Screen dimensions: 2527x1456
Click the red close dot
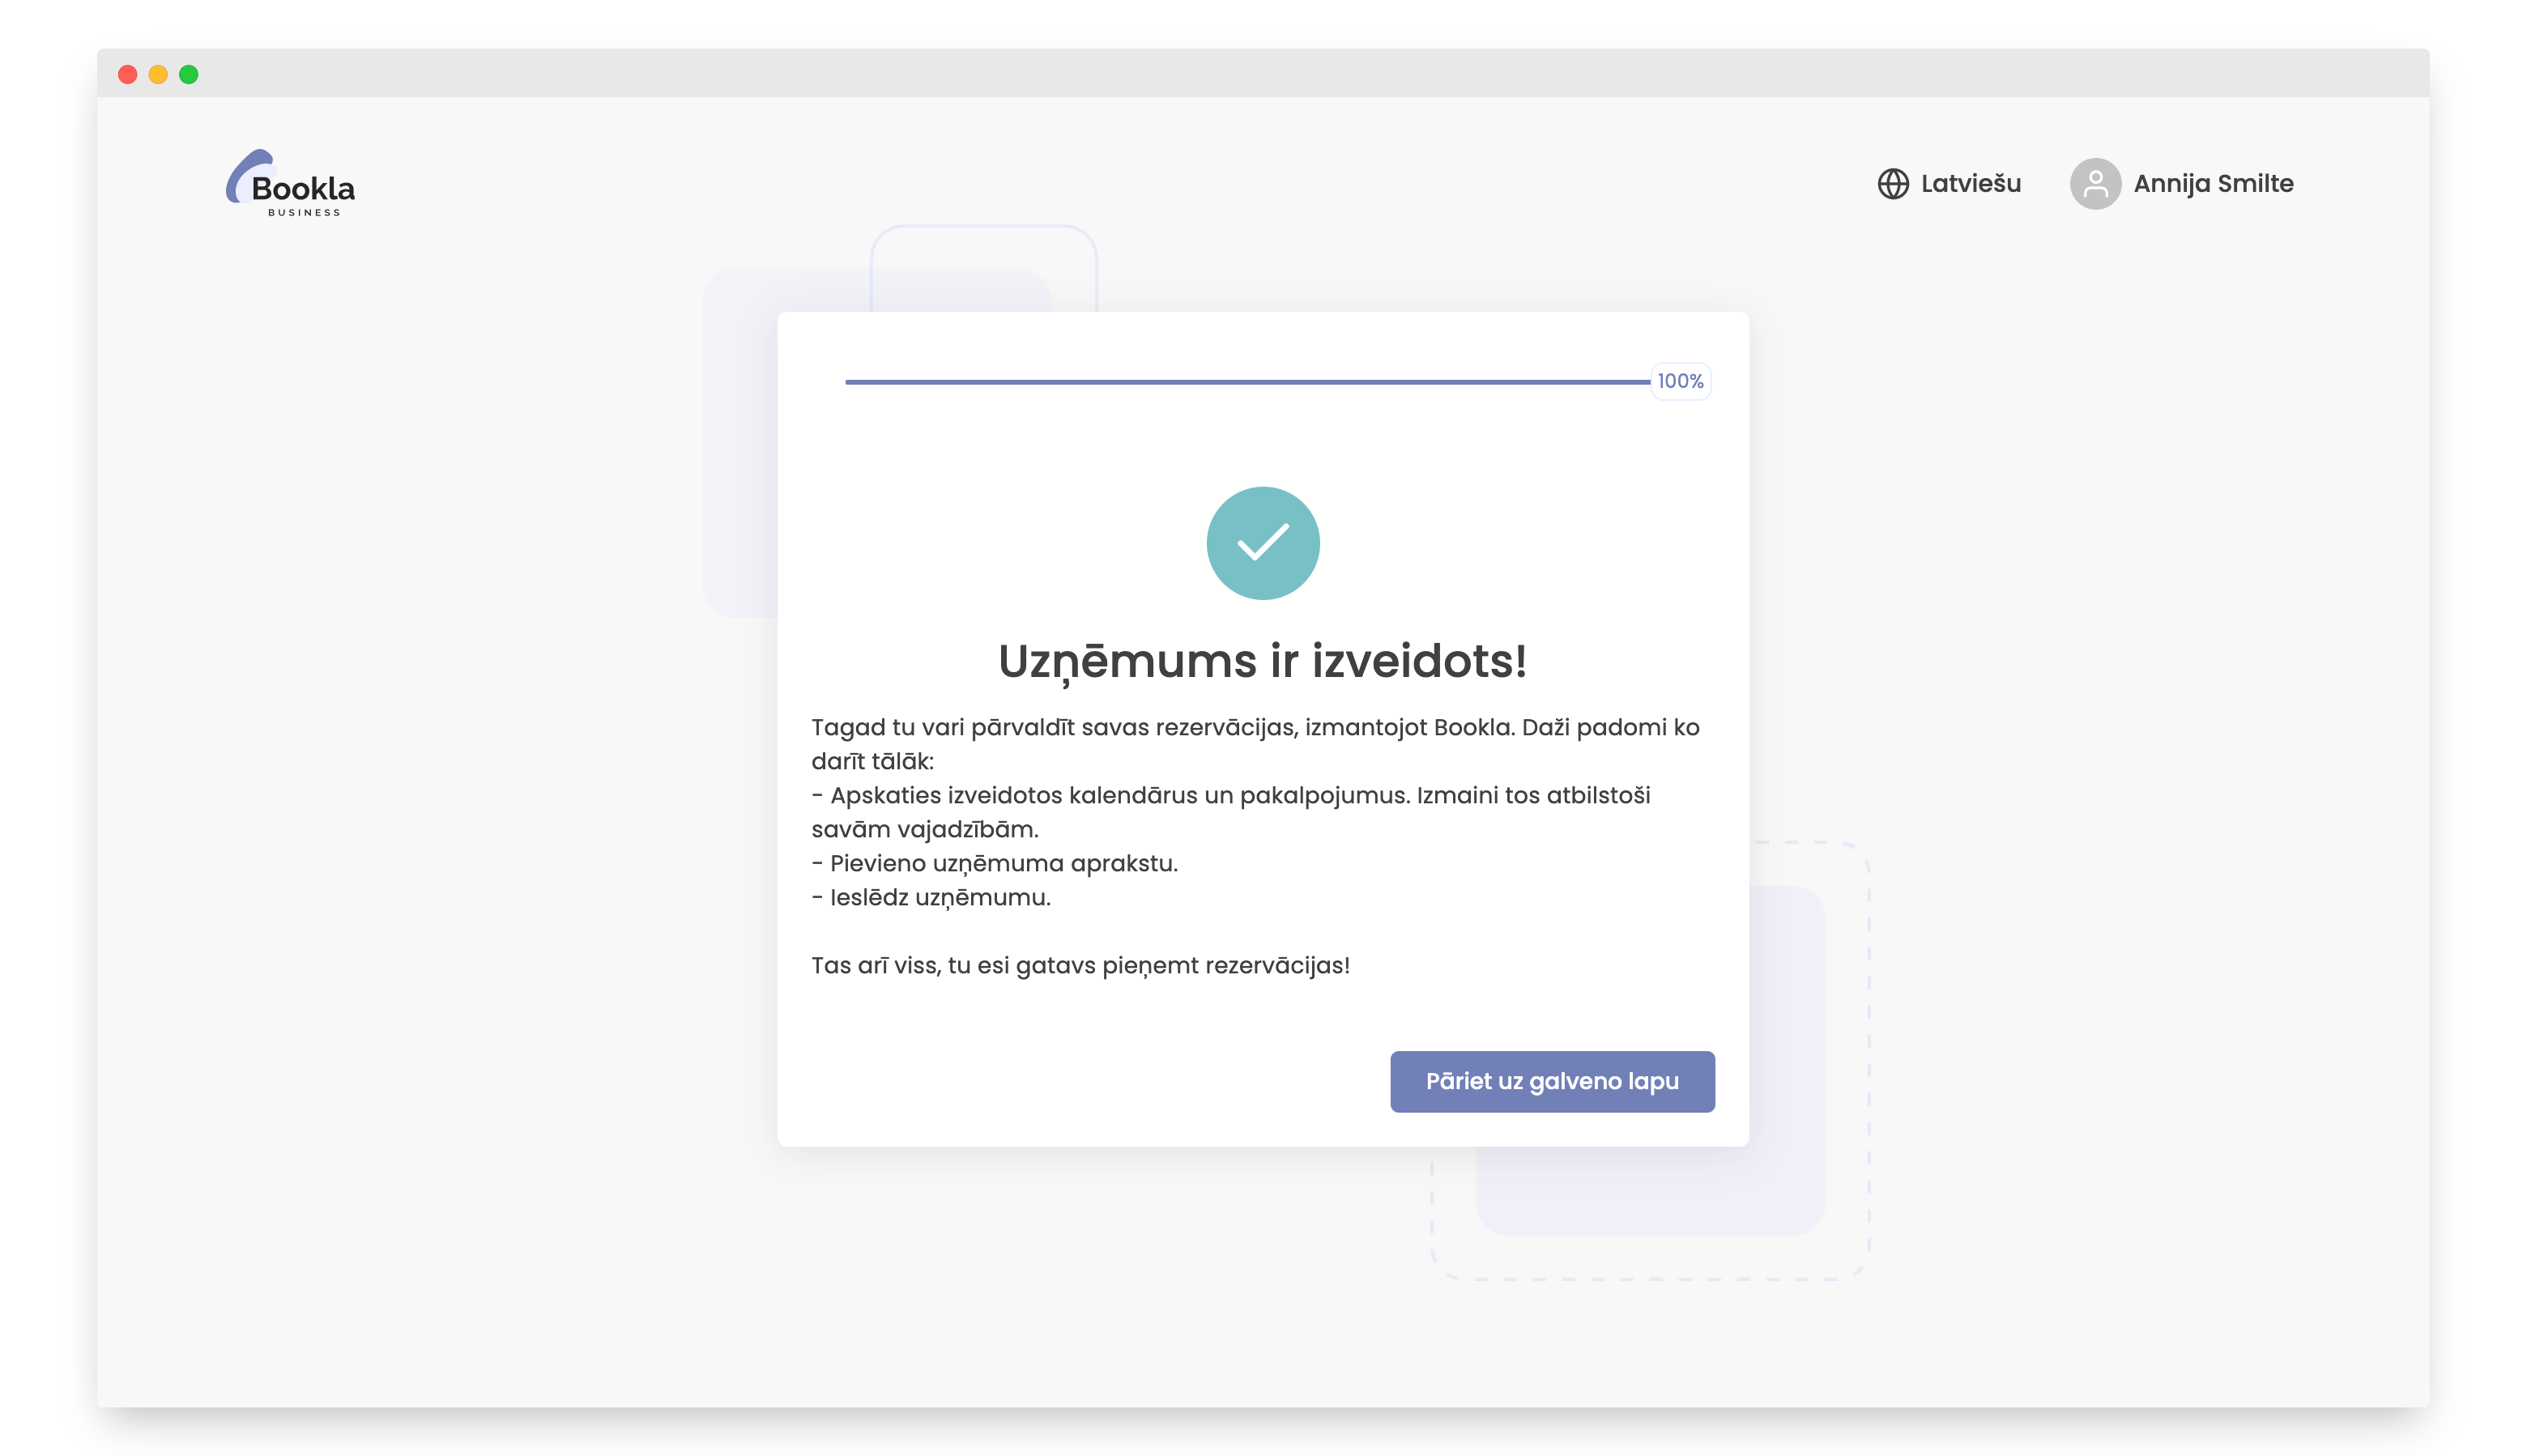pos(127,73)
